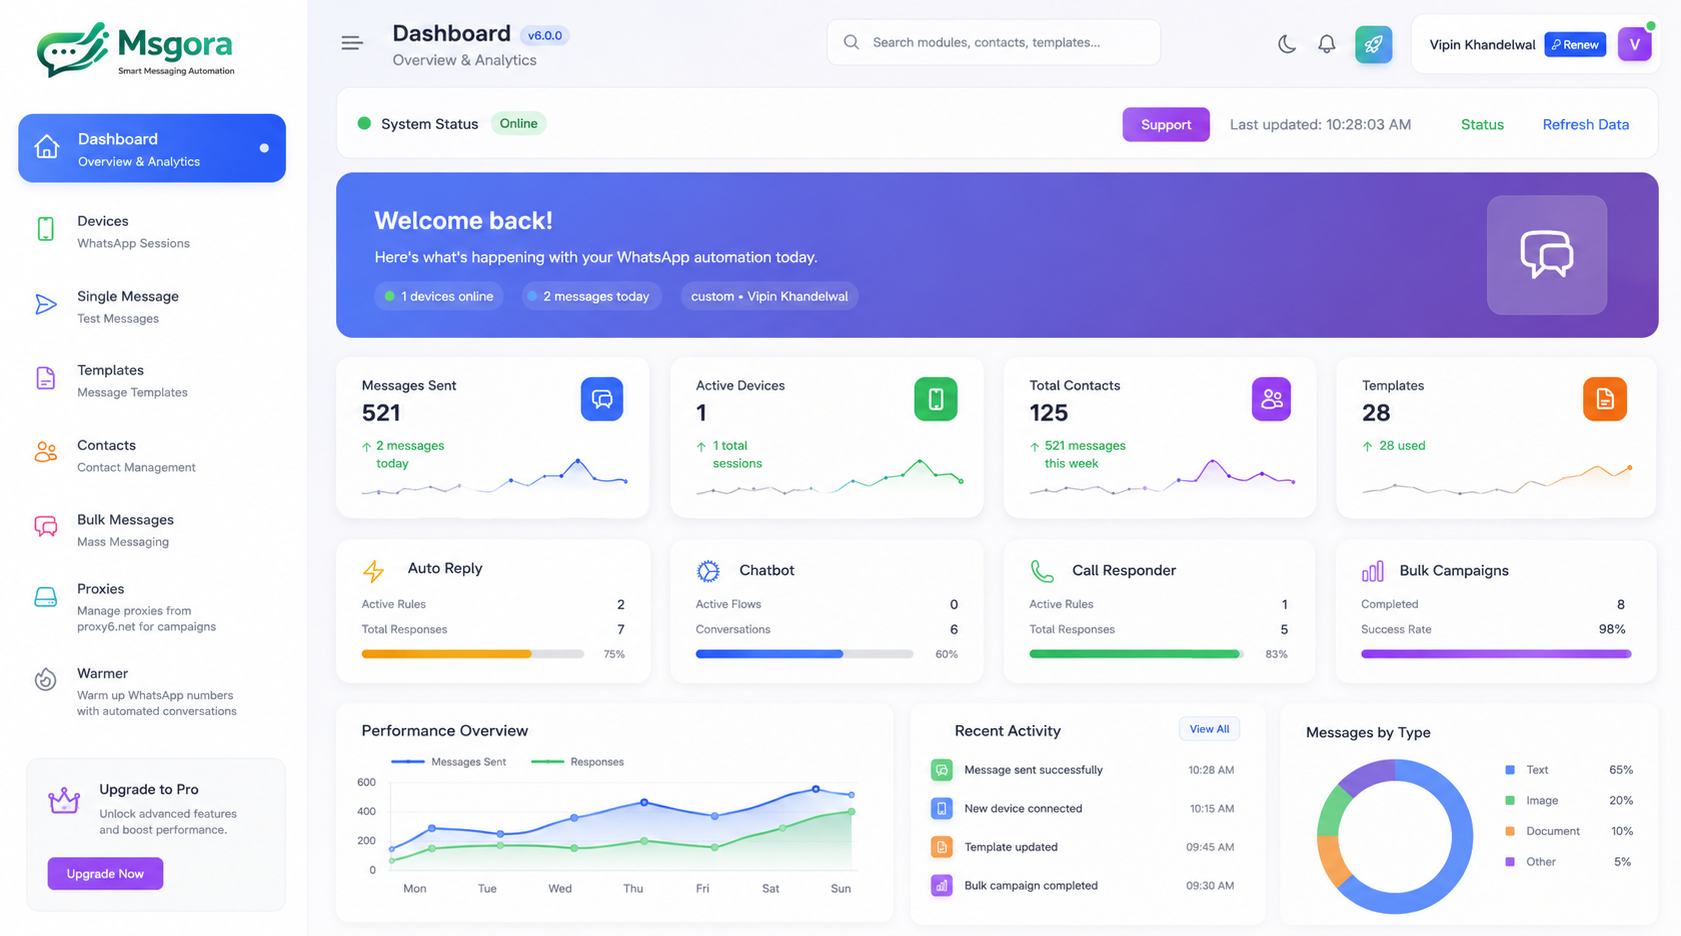Click the Template updated icon
This screenshot has height=936, width=1681.
pyautogui.click(x=941, y=847)
